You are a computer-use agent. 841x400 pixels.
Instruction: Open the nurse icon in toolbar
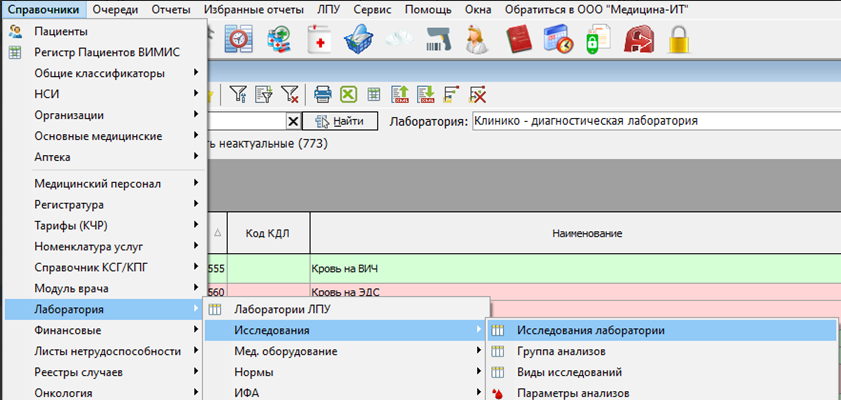click(476, 40)
